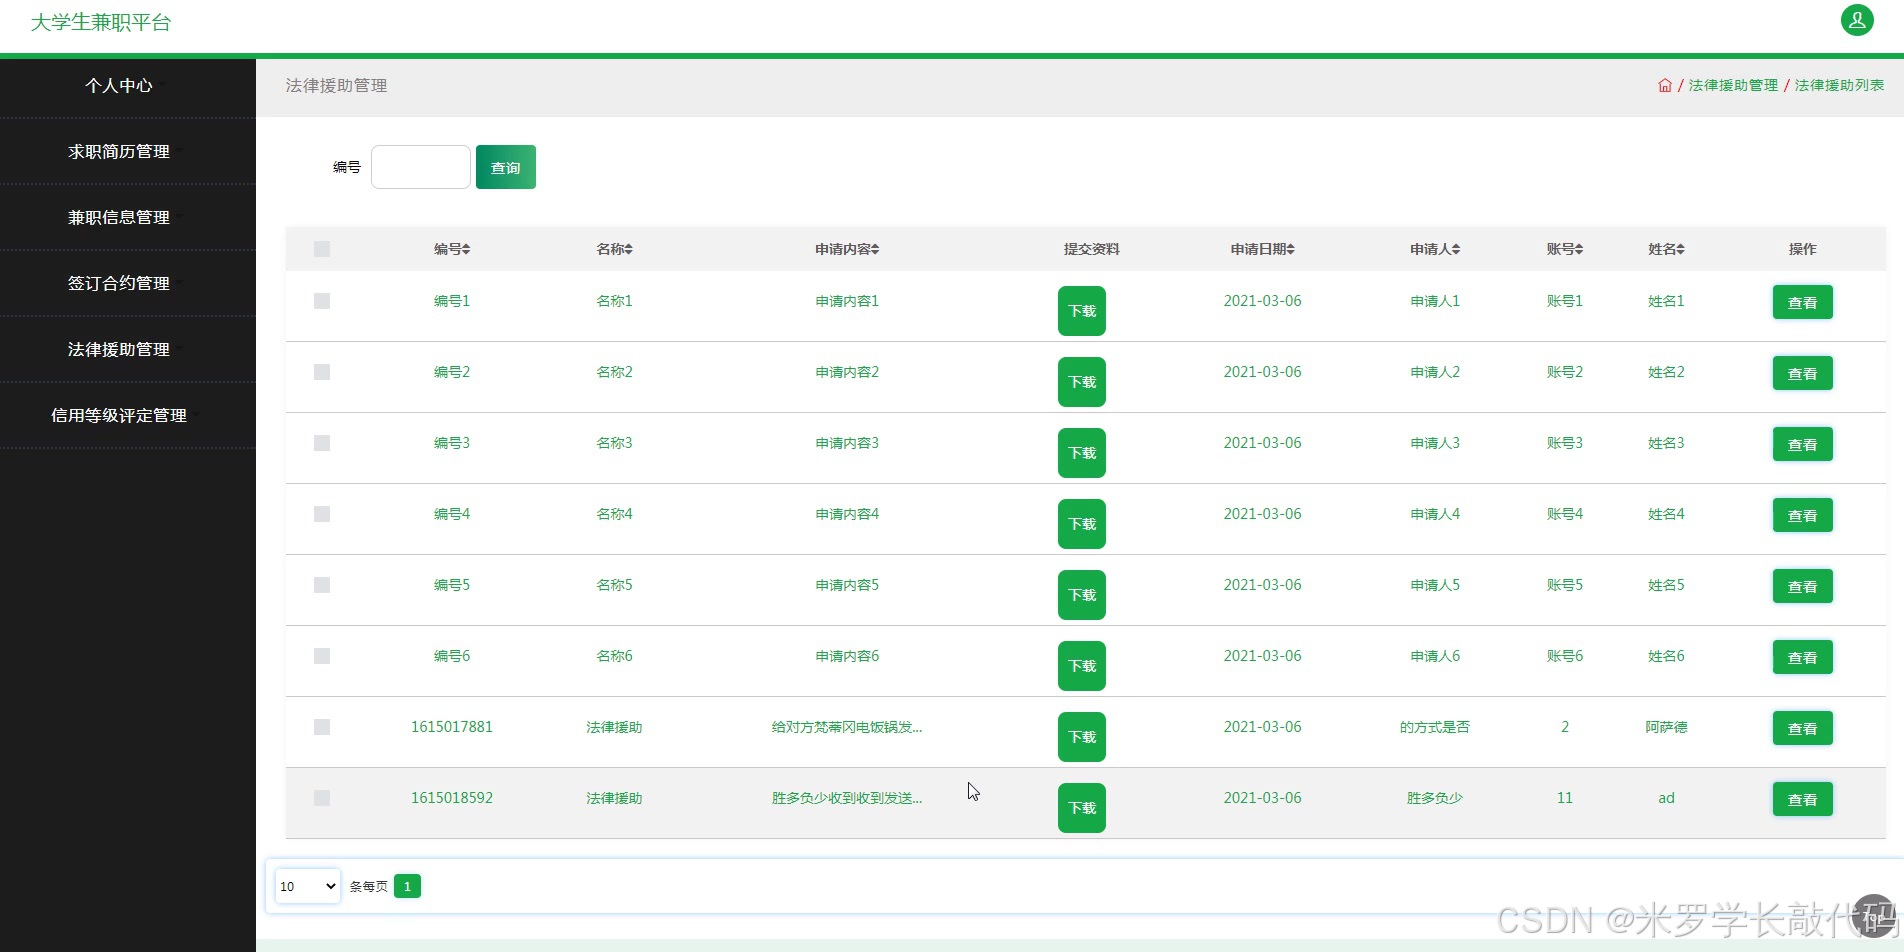The width and height of the screenshot is (1904, 952).
Task: View details of 编号2 row
Action: tap(1803, 373)
